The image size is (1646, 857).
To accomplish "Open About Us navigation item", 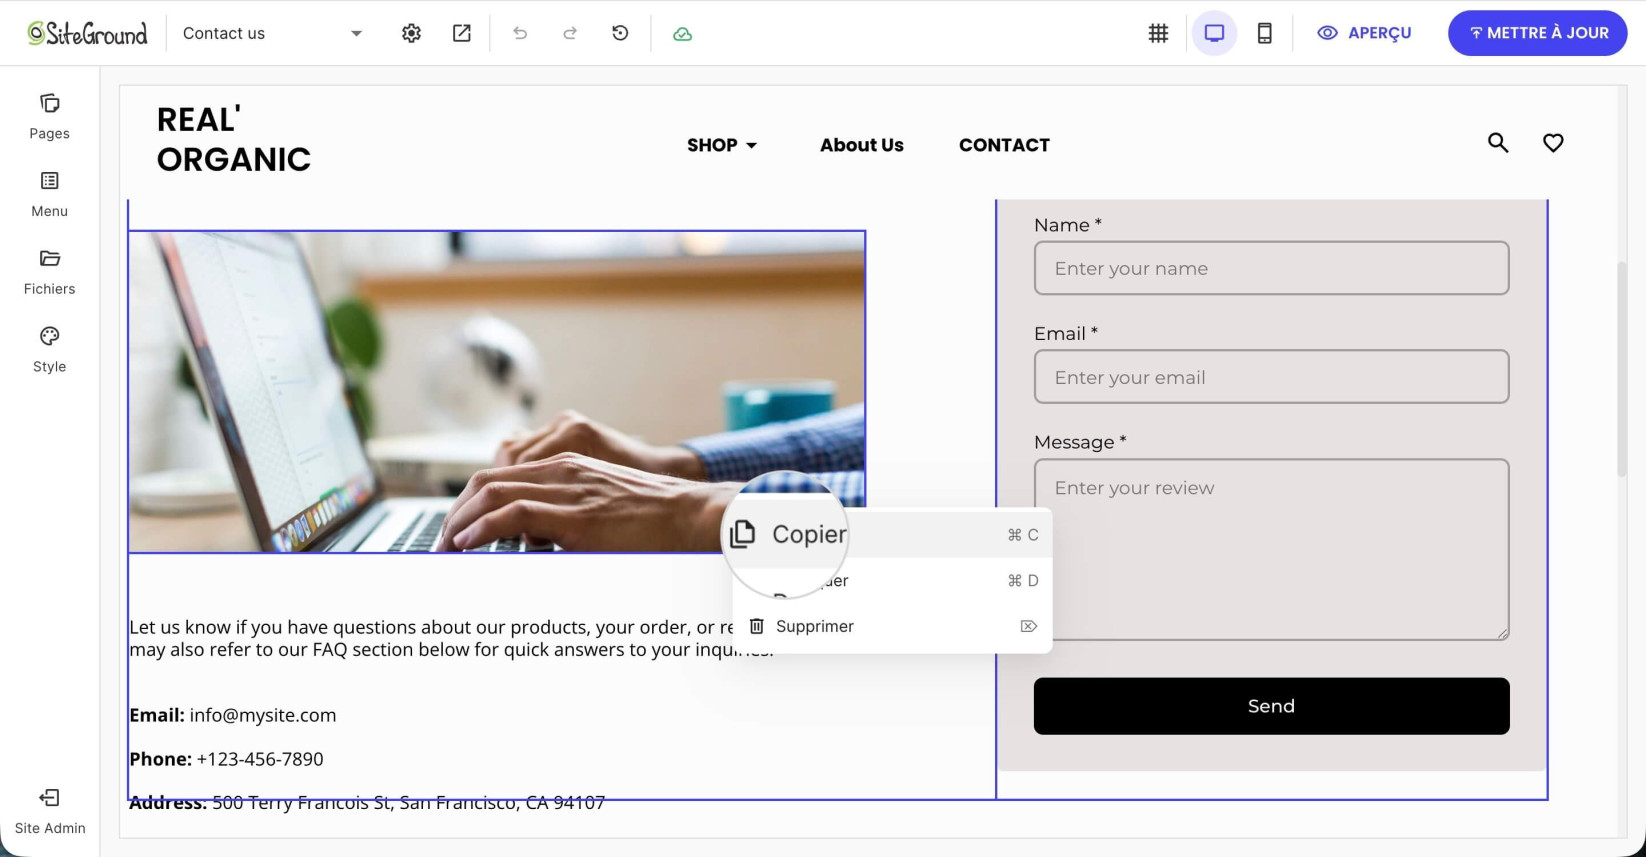I will point(861,145).
